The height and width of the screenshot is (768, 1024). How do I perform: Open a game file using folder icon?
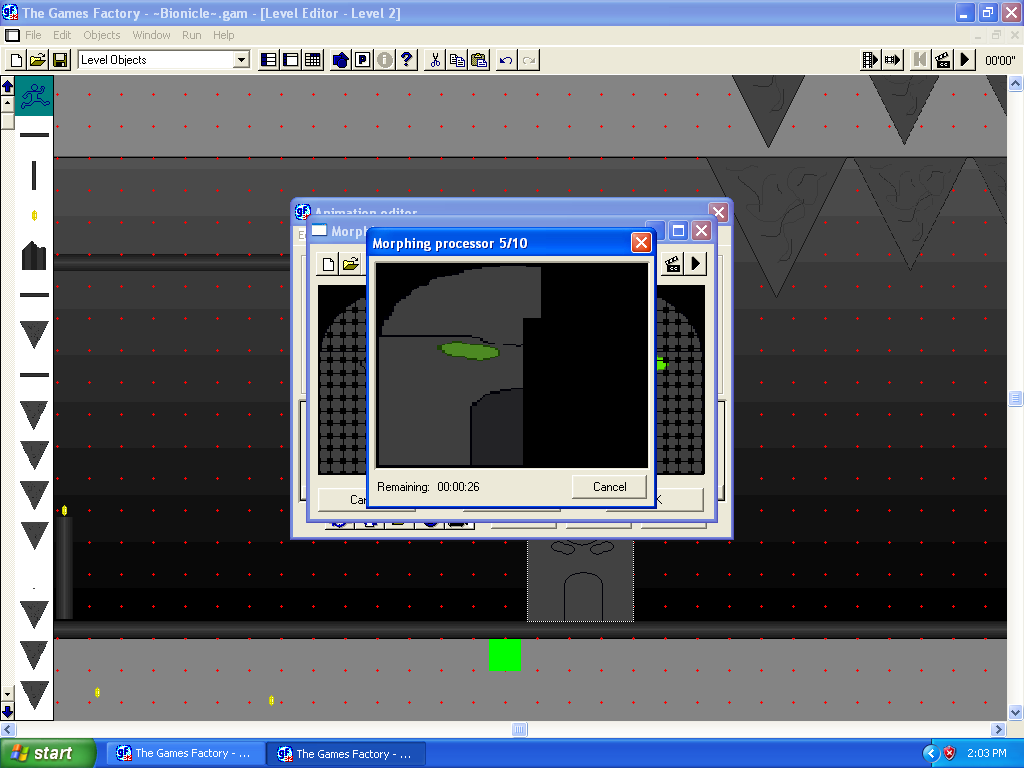[36, 60]
